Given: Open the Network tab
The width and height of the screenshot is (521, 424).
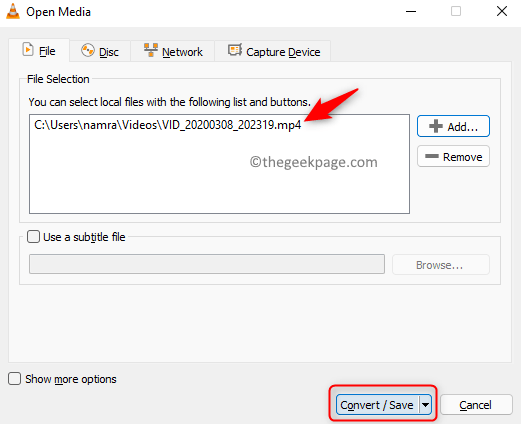Looking at the screenshot, I should tap(173, 51).
